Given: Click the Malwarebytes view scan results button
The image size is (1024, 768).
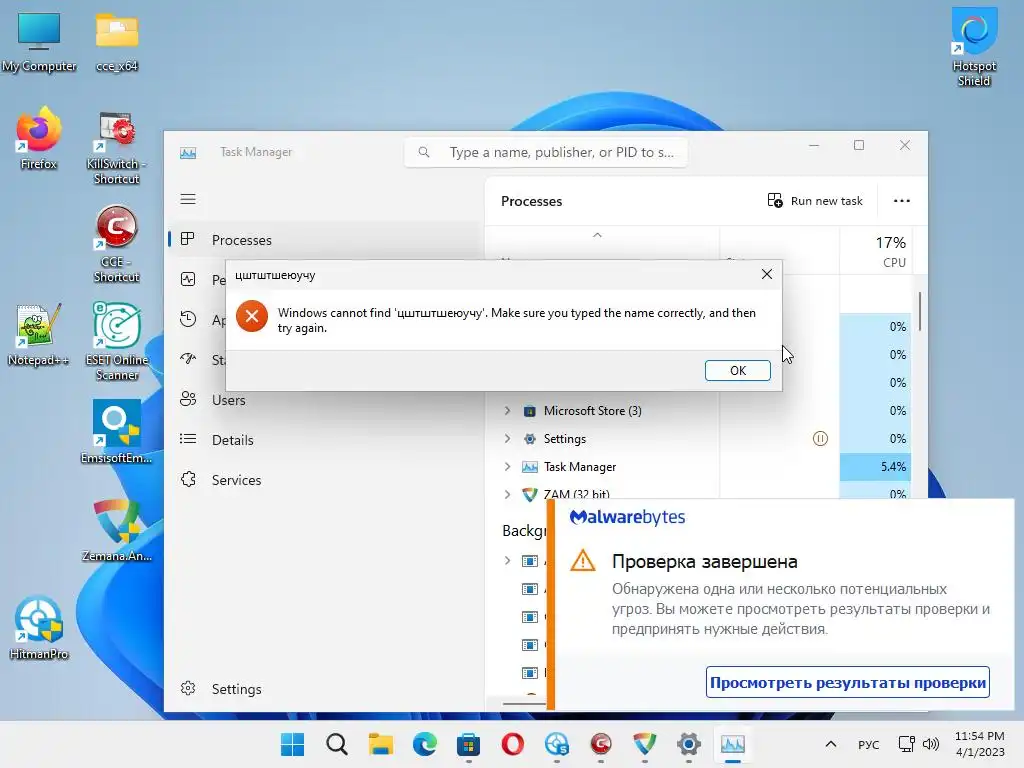Looking at the screenshot, I should click(x=848, y=682).
